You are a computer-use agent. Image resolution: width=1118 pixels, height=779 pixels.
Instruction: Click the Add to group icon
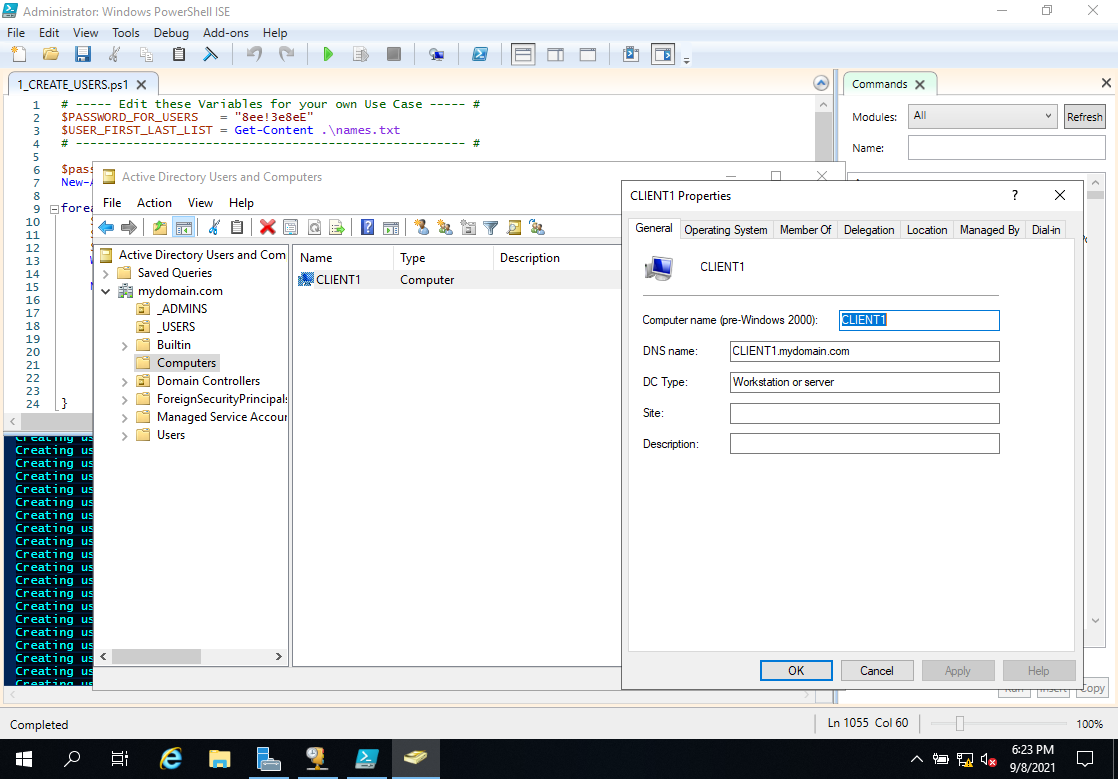[x=537, y=227]
